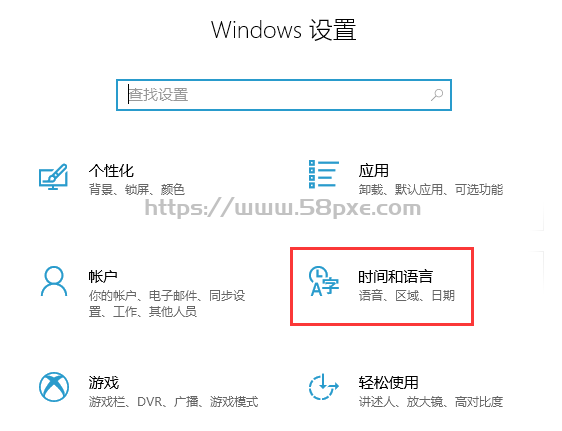Focus the 查找设置 search field
The image size is (562, 431).
[x=284, y=95]
